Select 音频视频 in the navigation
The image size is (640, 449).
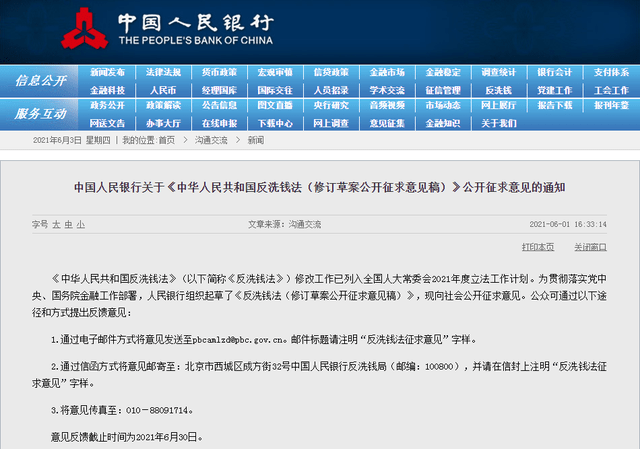pos(387,105)
